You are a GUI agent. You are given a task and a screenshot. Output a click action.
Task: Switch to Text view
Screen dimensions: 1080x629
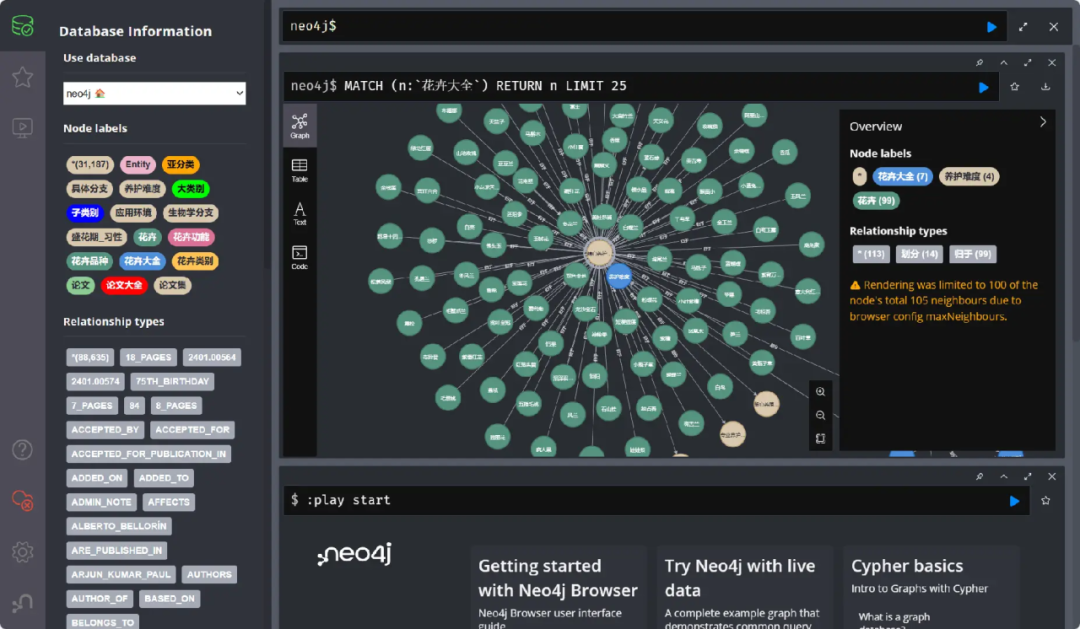[x=300, y=214]
